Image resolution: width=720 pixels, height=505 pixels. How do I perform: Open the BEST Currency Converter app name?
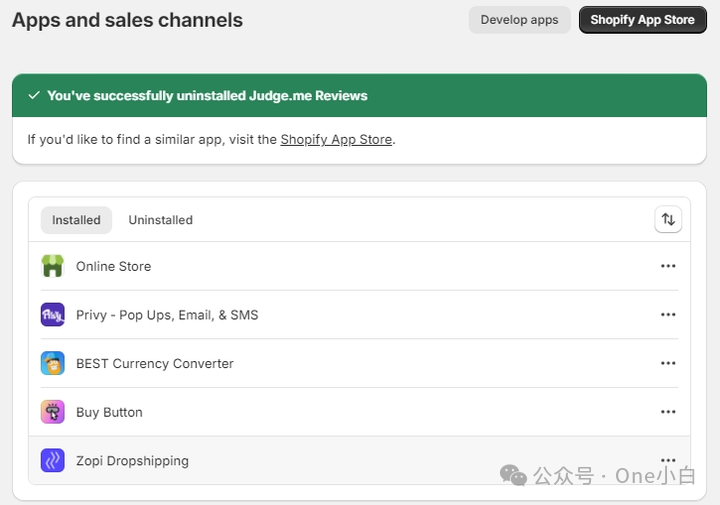[x=155, y=364]
